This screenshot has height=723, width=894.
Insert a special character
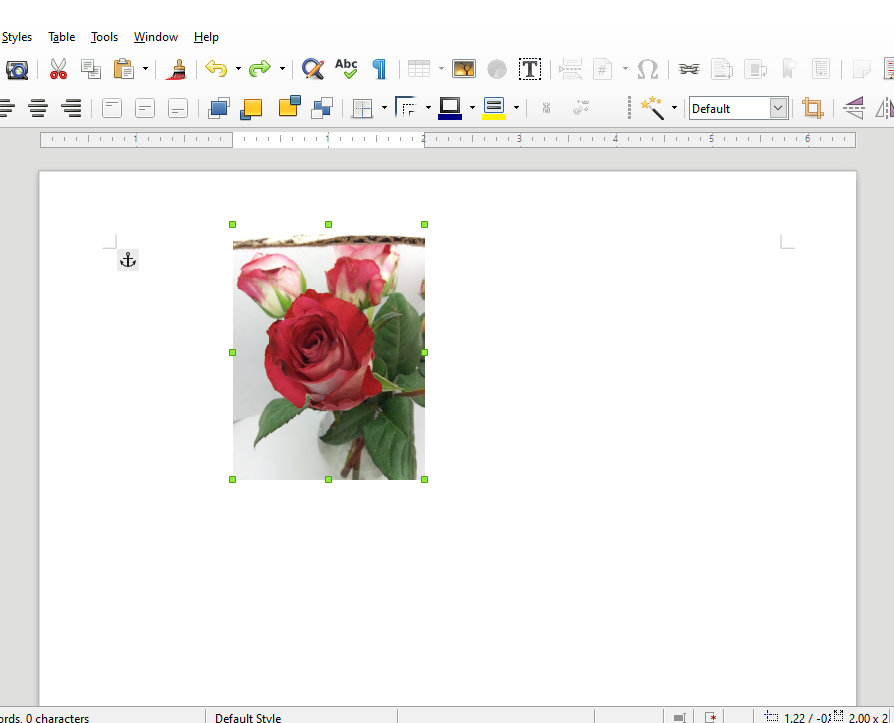647,69
